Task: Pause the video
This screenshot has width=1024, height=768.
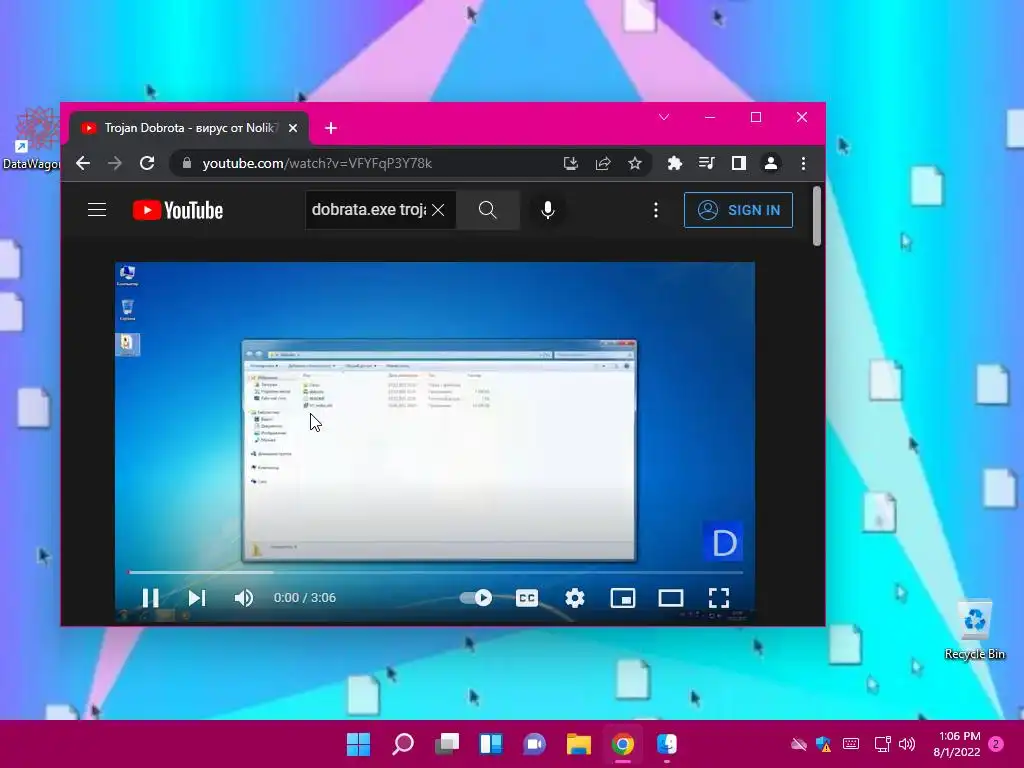Action: pos(151,598)
